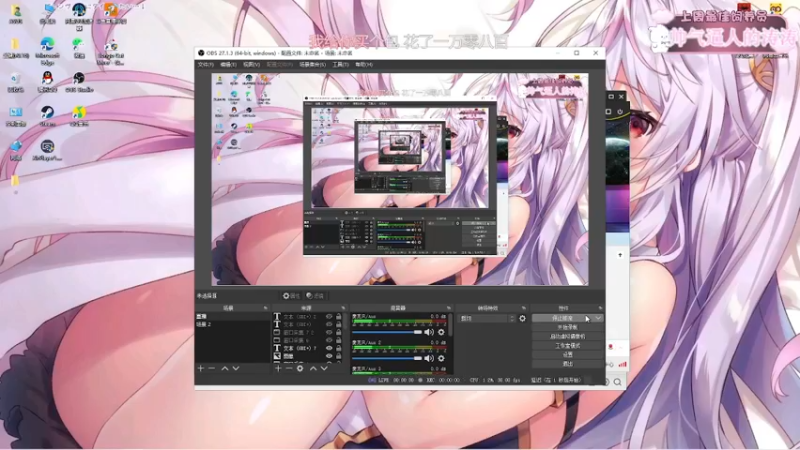Click the magnifier icon in the window behind OBS
Viewport: 800px width, 450px height.
[x=617, y=382]
